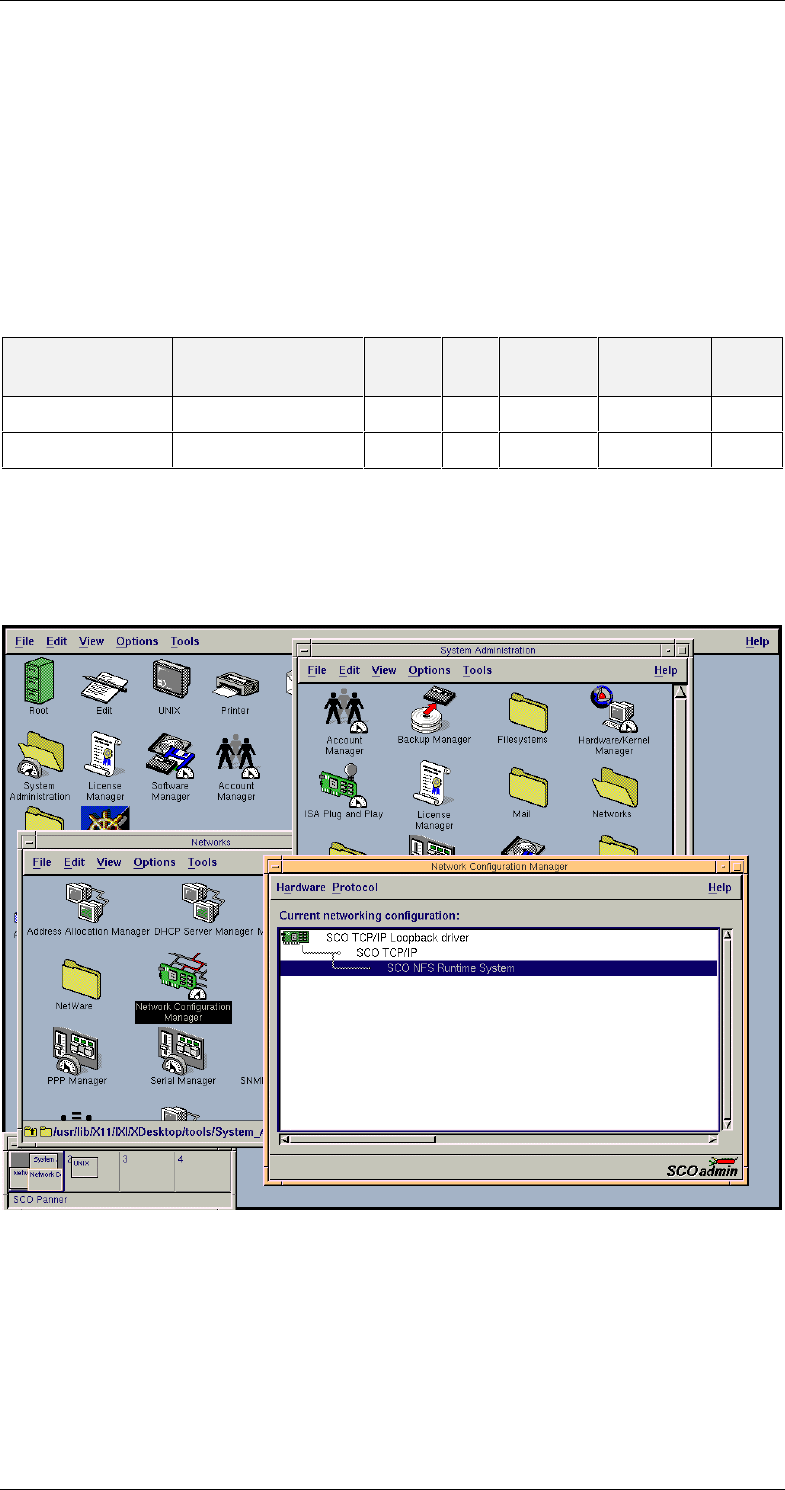Open Hardware/Kernel Manager icon
The width and height of the screenshot is (785, 1490).
click(x=614, y=709)
